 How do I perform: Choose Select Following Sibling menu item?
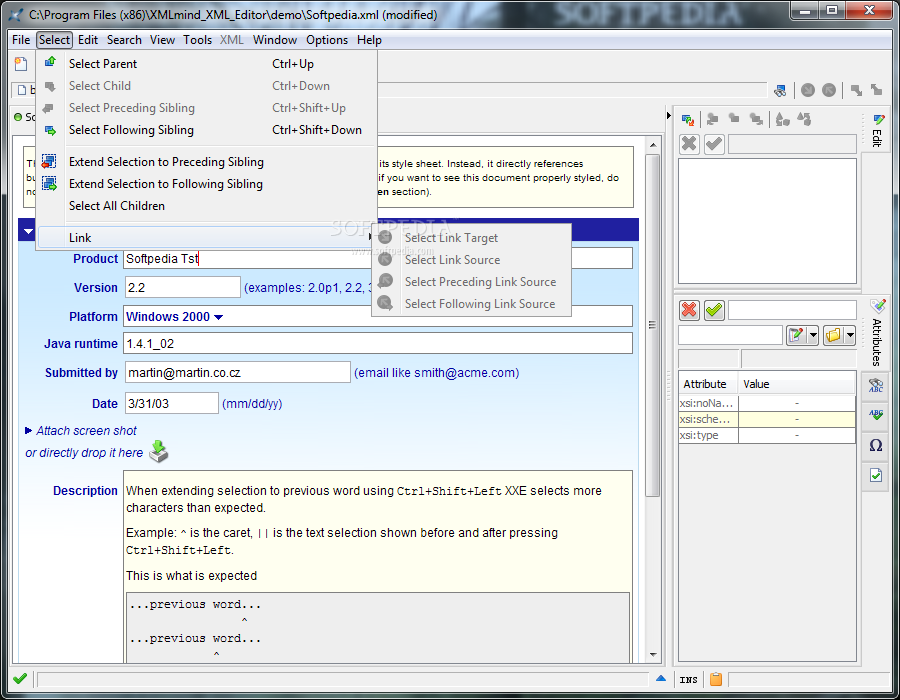(207, 130)
